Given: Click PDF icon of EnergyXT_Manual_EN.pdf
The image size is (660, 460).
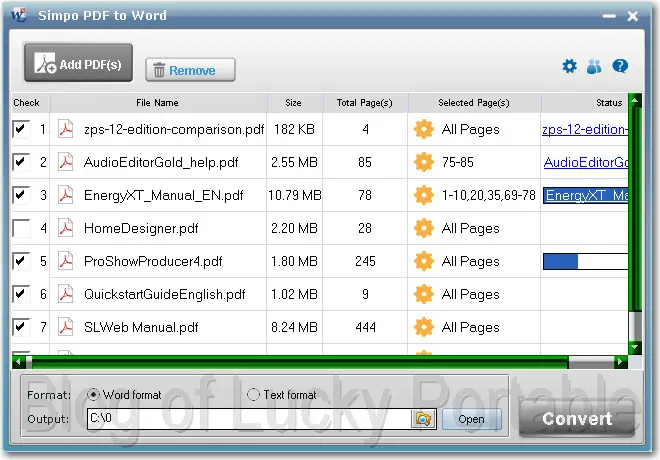Looking at the screenshot, I should pyautogui.click(x=66, y=195).
